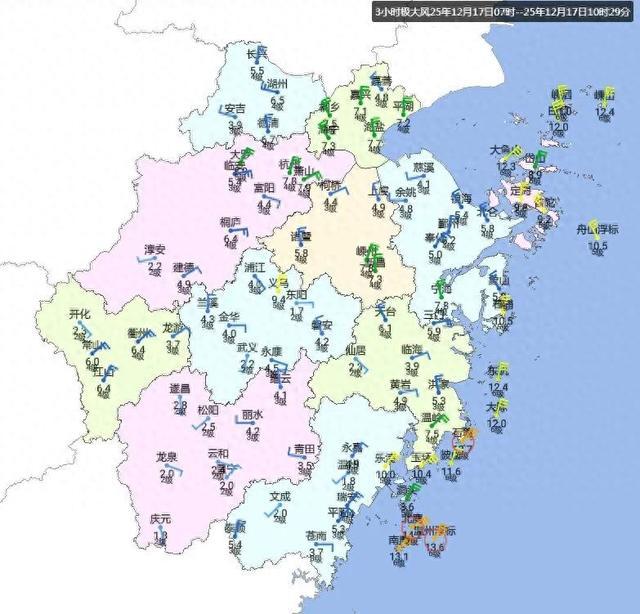Click the 12.4 reading under 嵊山
This screenshot has height=614, width=640.
(605, 112)
